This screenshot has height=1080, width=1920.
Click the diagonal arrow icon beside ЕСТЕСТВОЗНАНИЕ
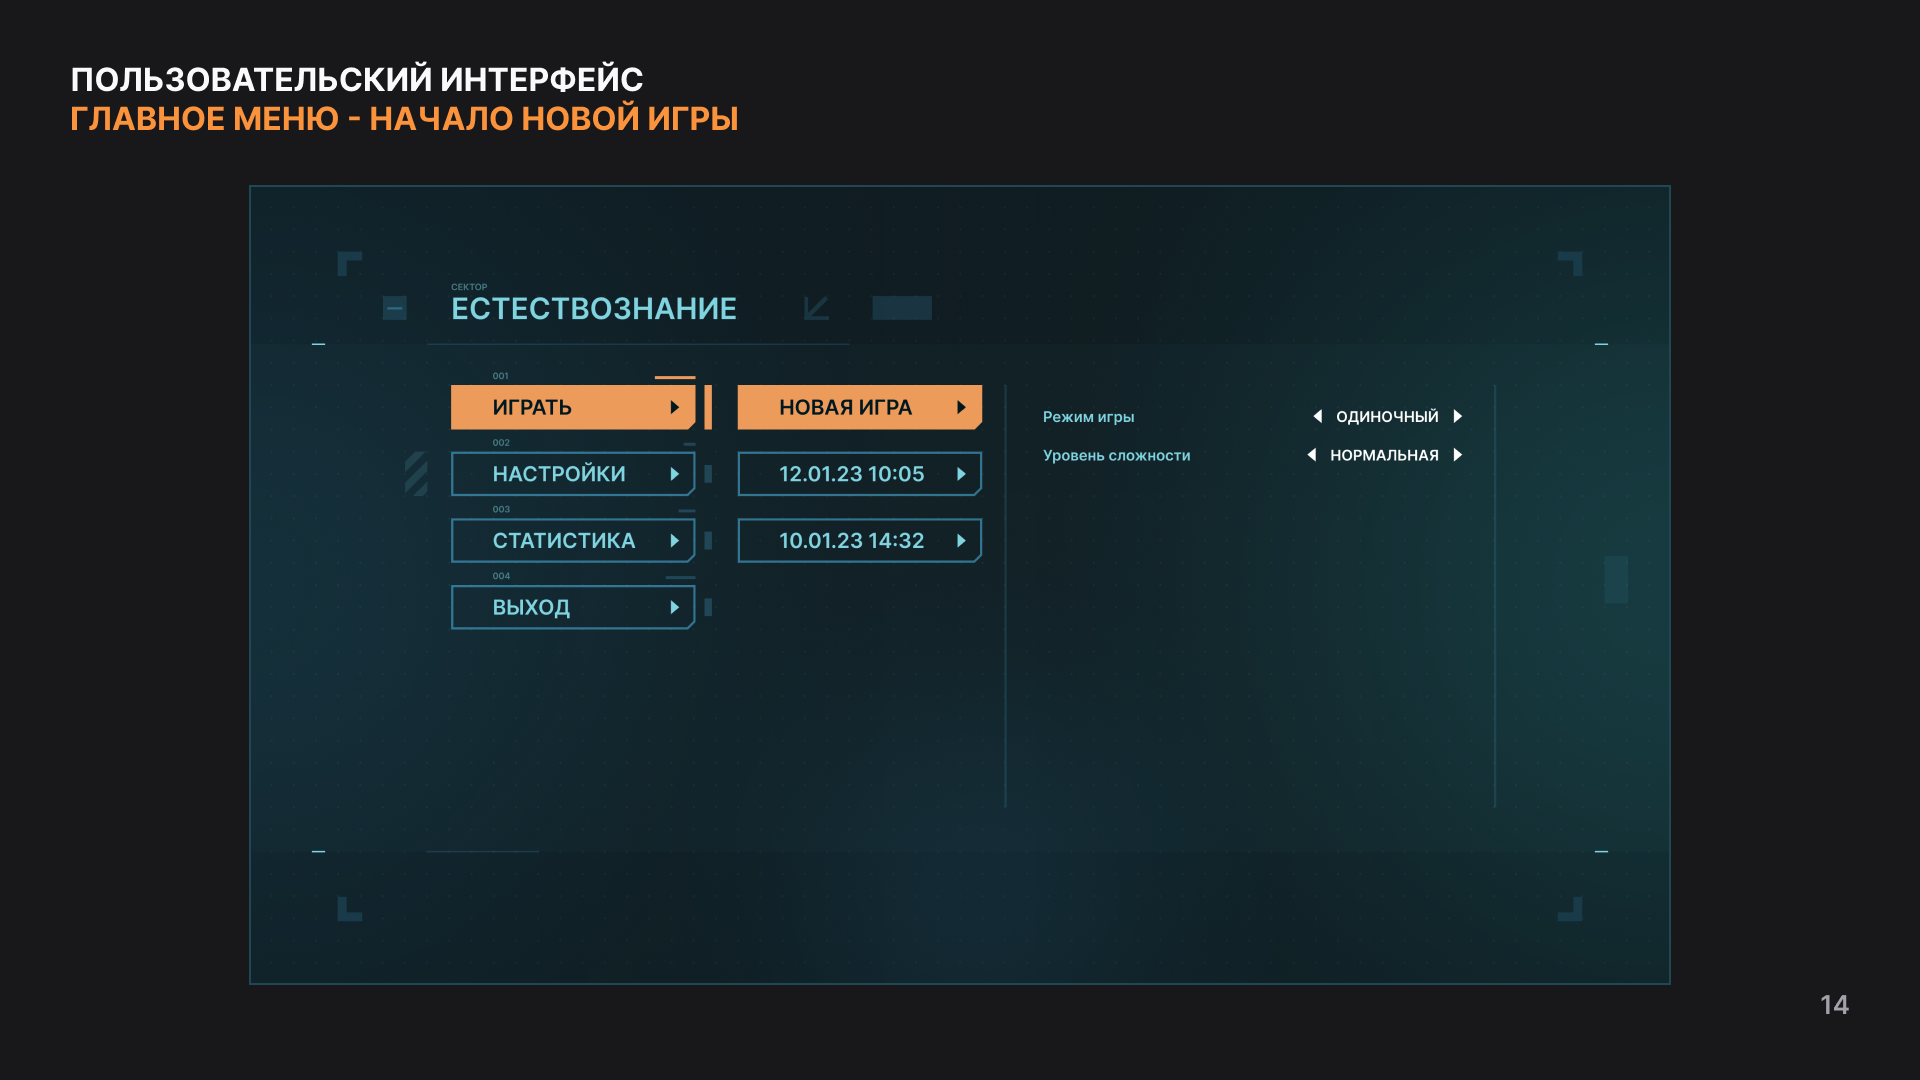pyautogui.click(x=816, y=308)
